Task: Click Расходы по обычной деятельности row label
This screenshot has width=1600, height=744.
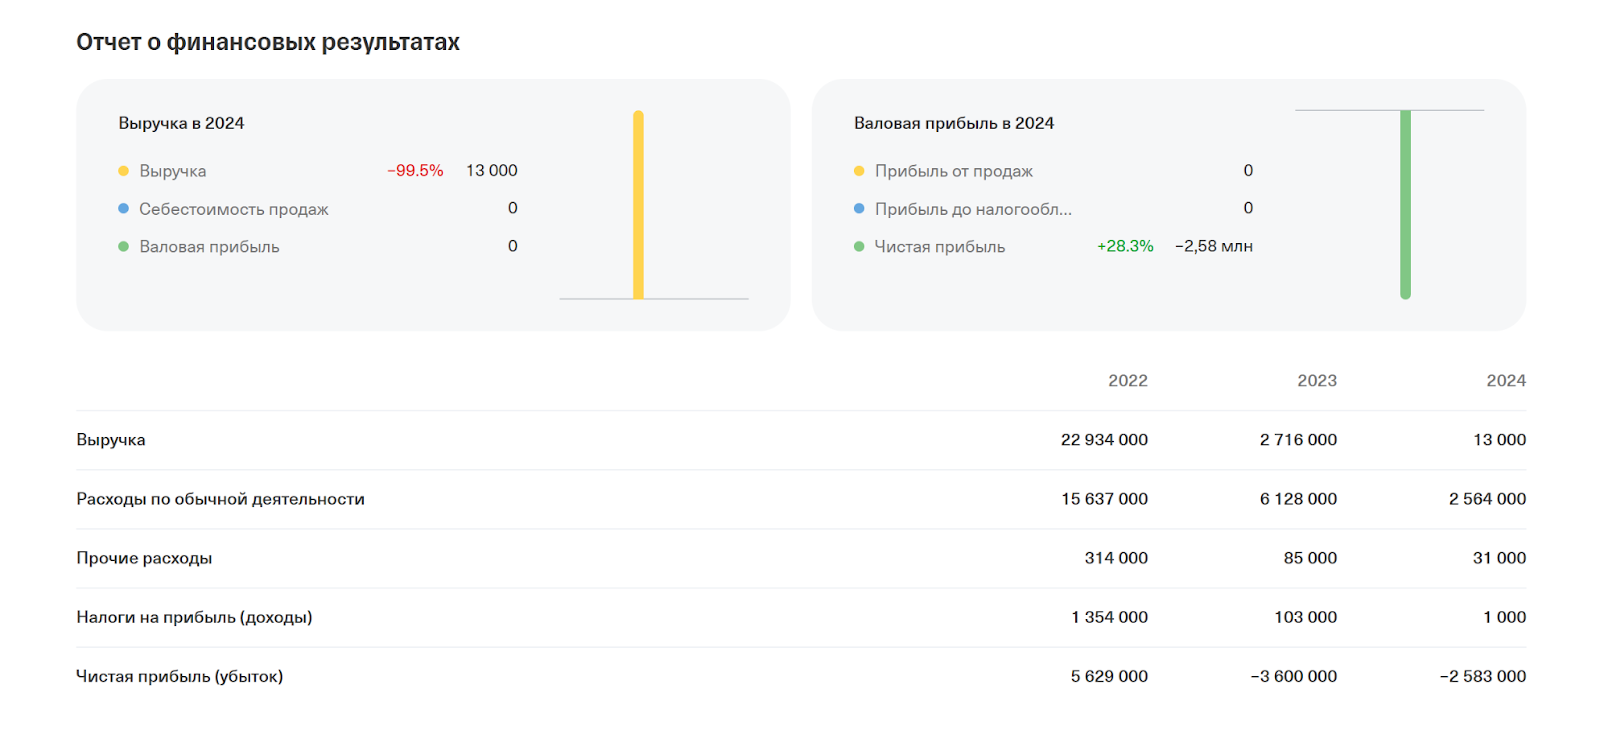Action: (220, 499)
